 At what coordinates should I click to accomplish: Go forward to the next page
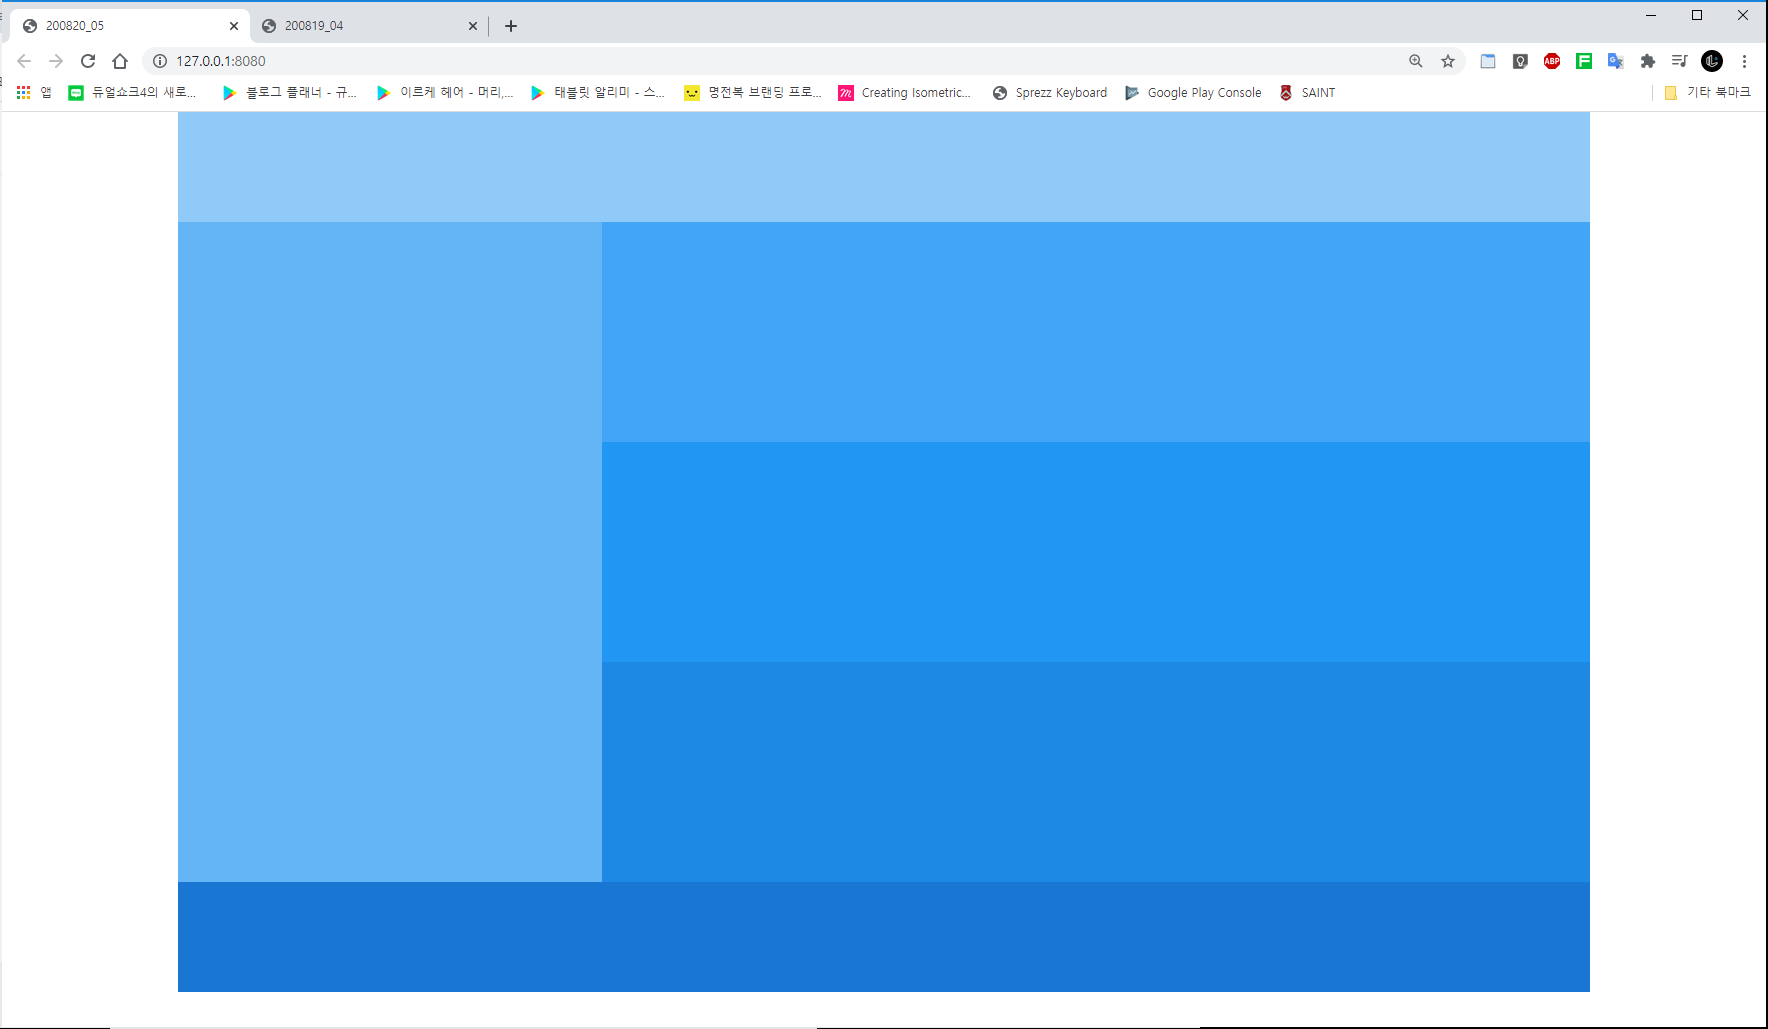(56, 61)
